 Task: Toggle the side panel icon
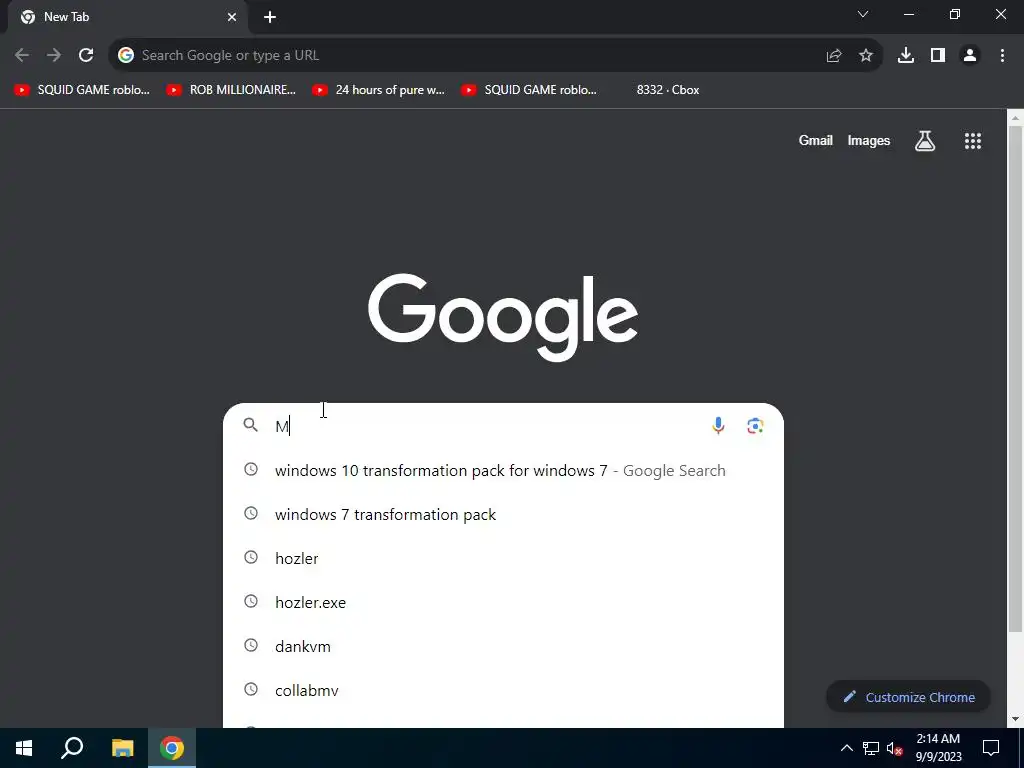click(938, 56)
